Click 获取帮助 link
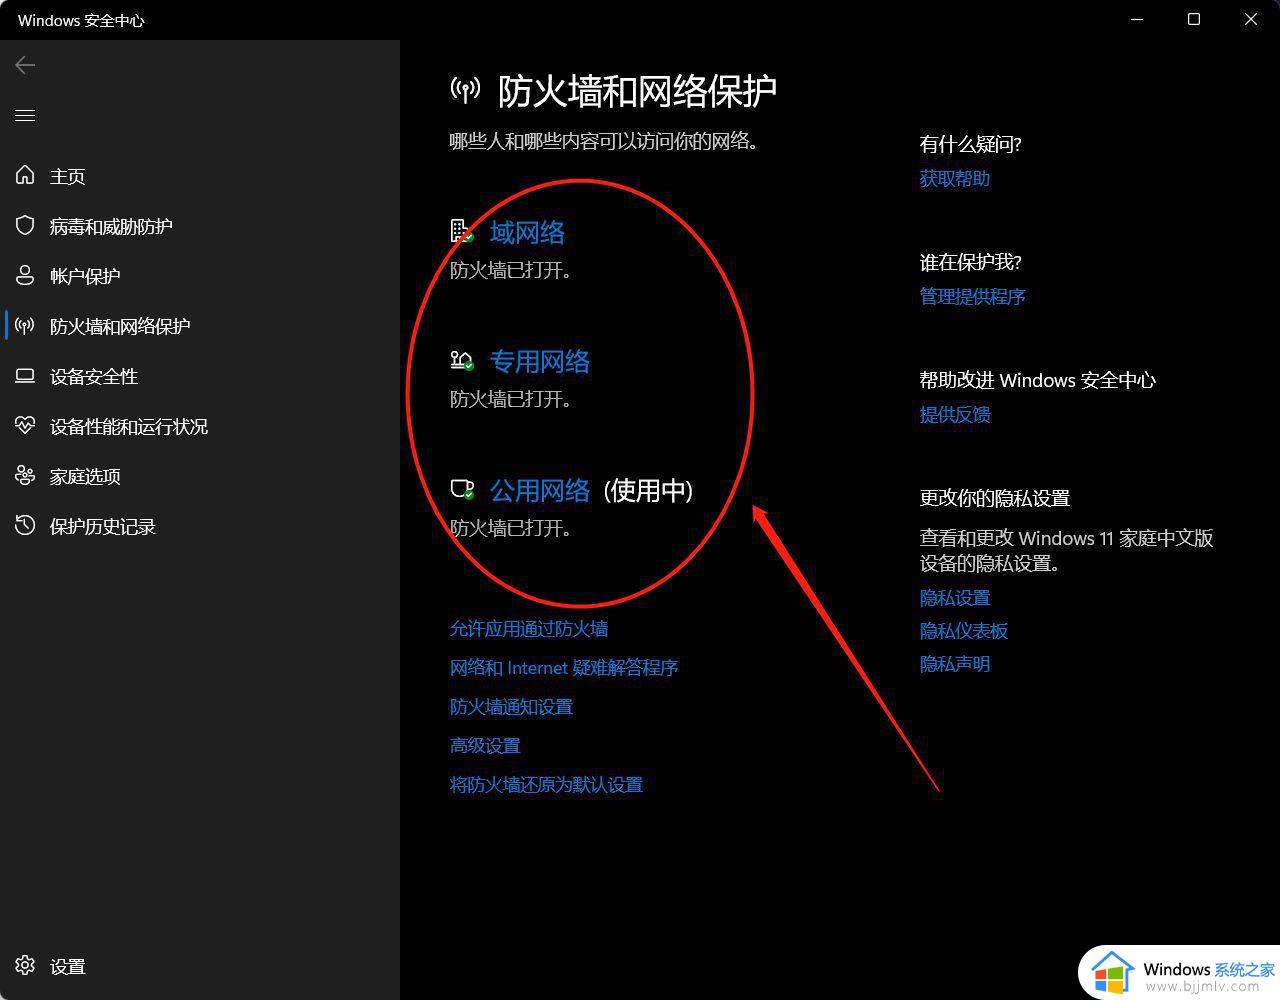The height and width of the screenshot is (1000, 1280). point(955,178)
